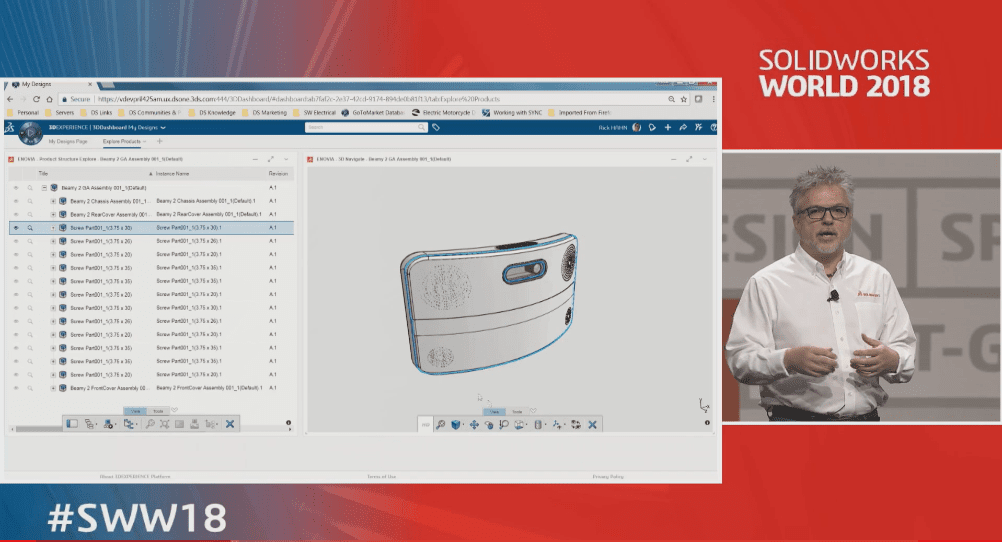This screenshot has width=1002, height=542.
Task: Close the 3D Navigate action toolbar
Action: (592, 424)
